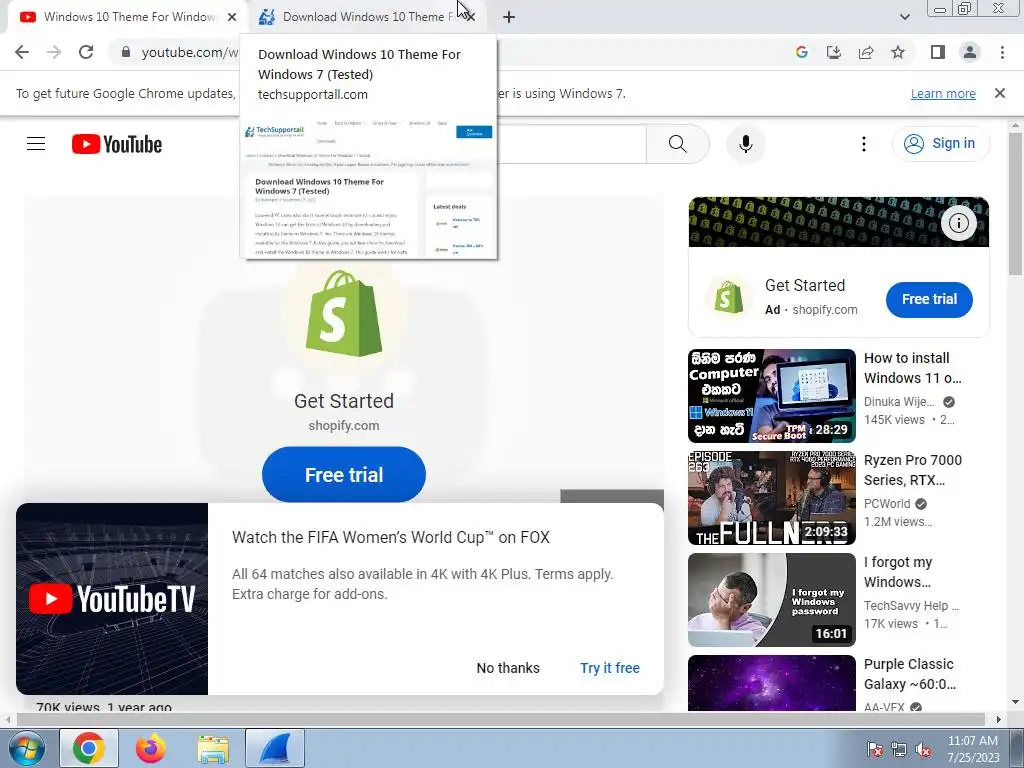Close the YouTube tab

232,17
